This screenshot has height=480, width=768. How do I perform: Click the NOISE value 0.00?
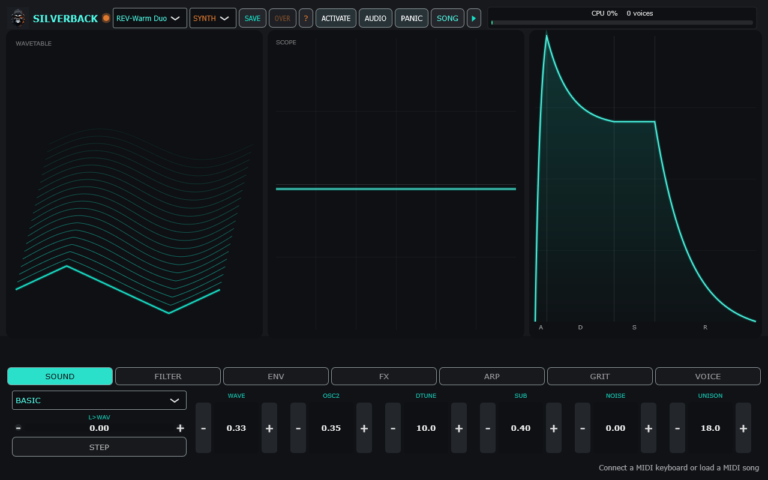click(x=615, y=428)
